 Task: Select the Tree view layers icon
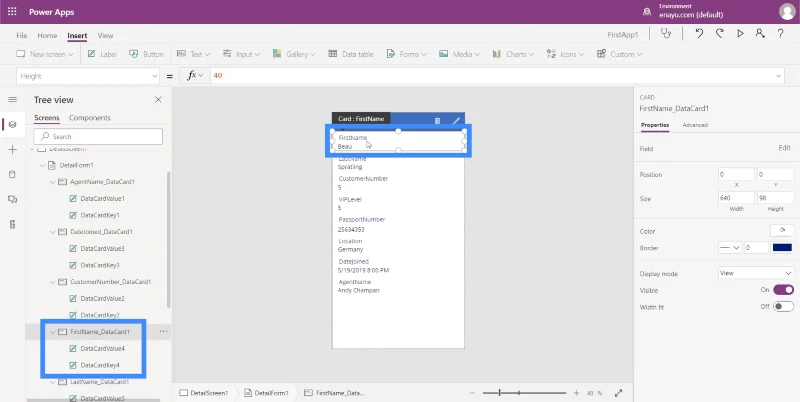click(x=13, y=124)
